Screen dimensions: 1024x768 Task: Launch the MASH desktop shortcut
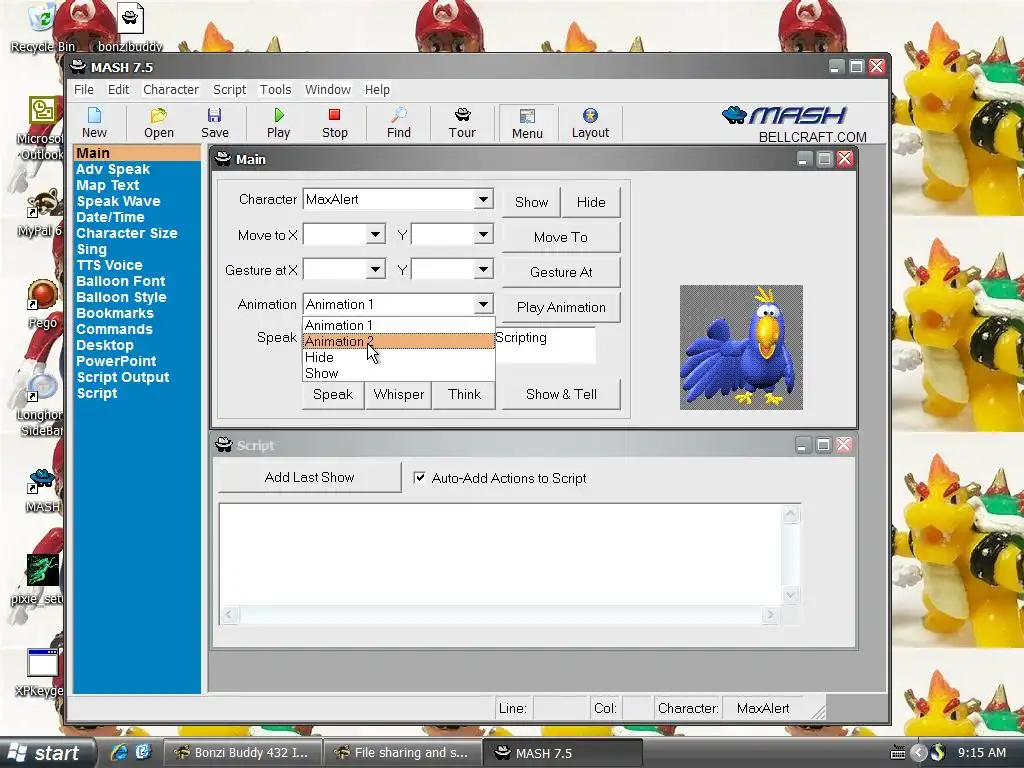tap(42, 490)
